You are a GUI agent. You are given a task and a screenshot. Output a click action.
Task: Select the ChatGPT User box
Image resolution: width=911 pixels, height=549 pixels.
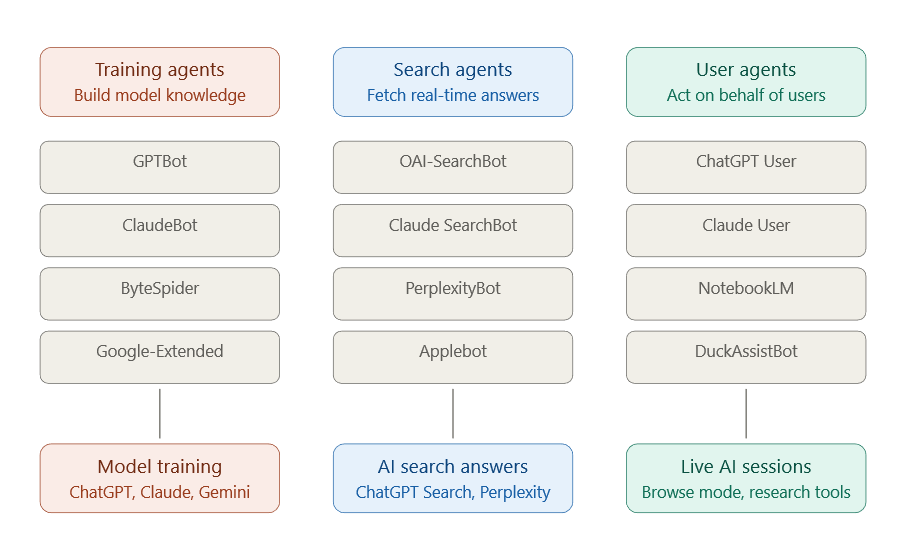tap(746, 167)
